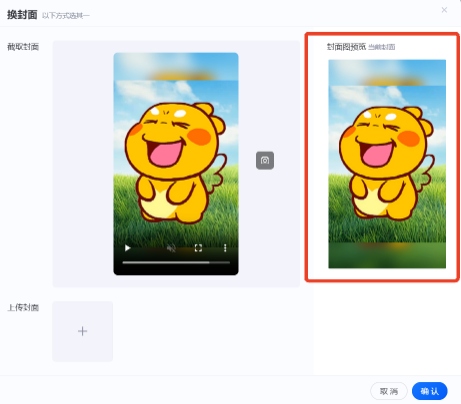The height and width of the screenshot is (404, 461).
Task: Click the 确认 confirm button
Action: [430, 391]
